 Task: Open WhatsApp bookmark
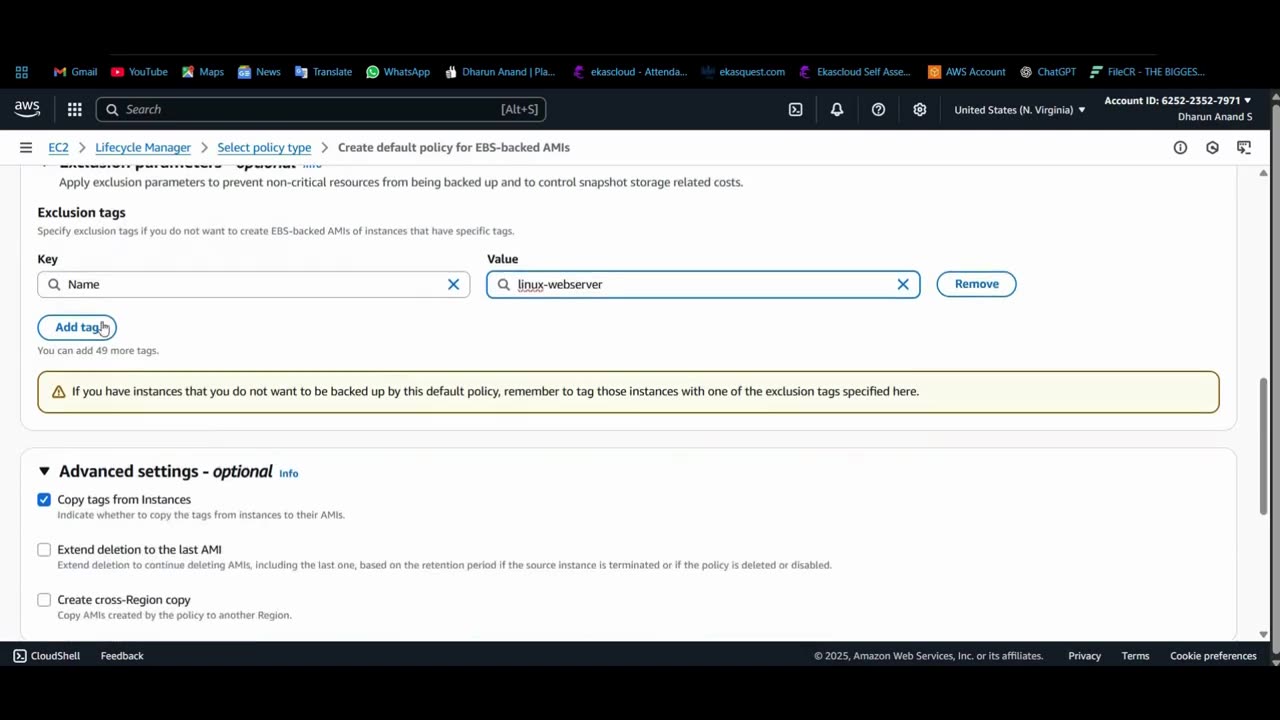click(398, 72)
